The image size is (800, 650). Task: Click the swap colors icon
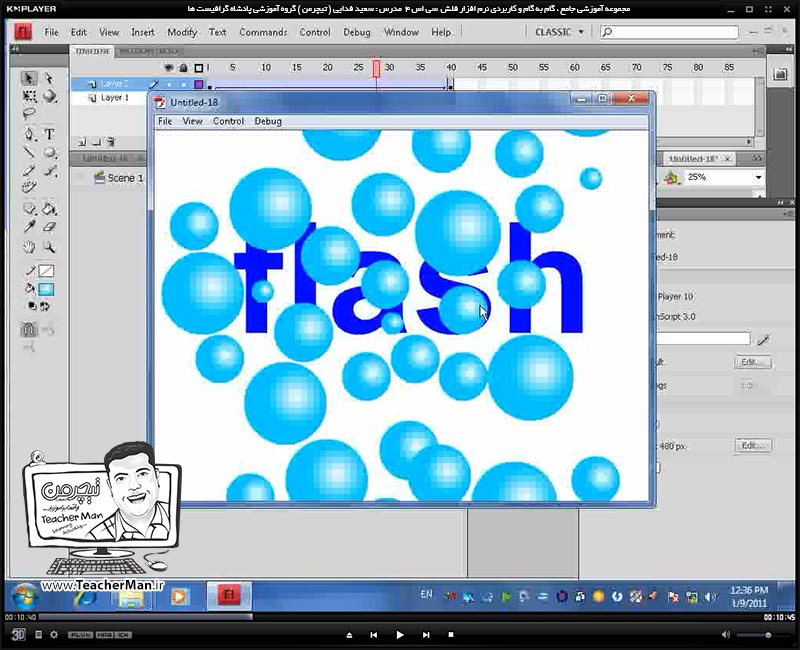(x=45, y=306)
